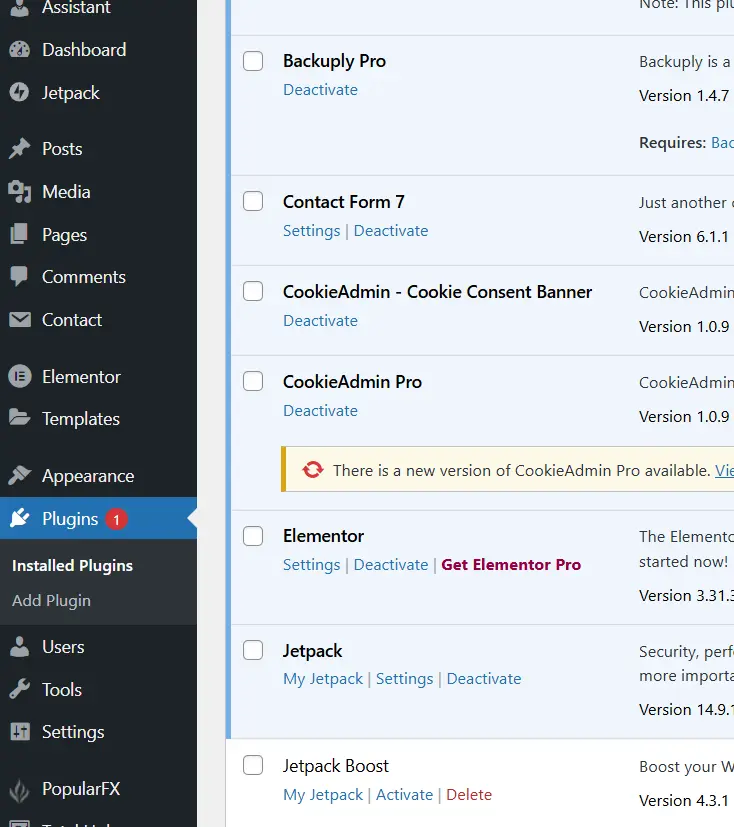
Task: Deactivate Backuply Pro plugin
Action: coord(321,90)
